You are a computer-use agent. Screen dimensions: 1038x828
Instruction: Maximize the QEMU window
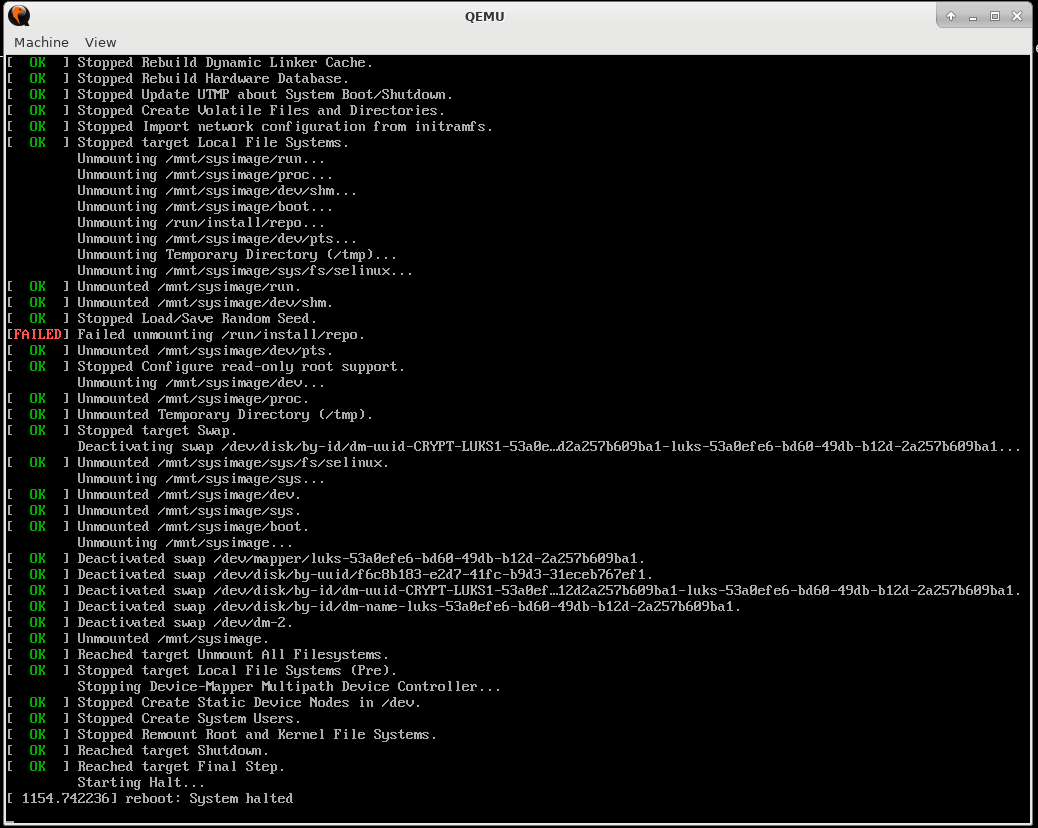[x=994, y=16]
